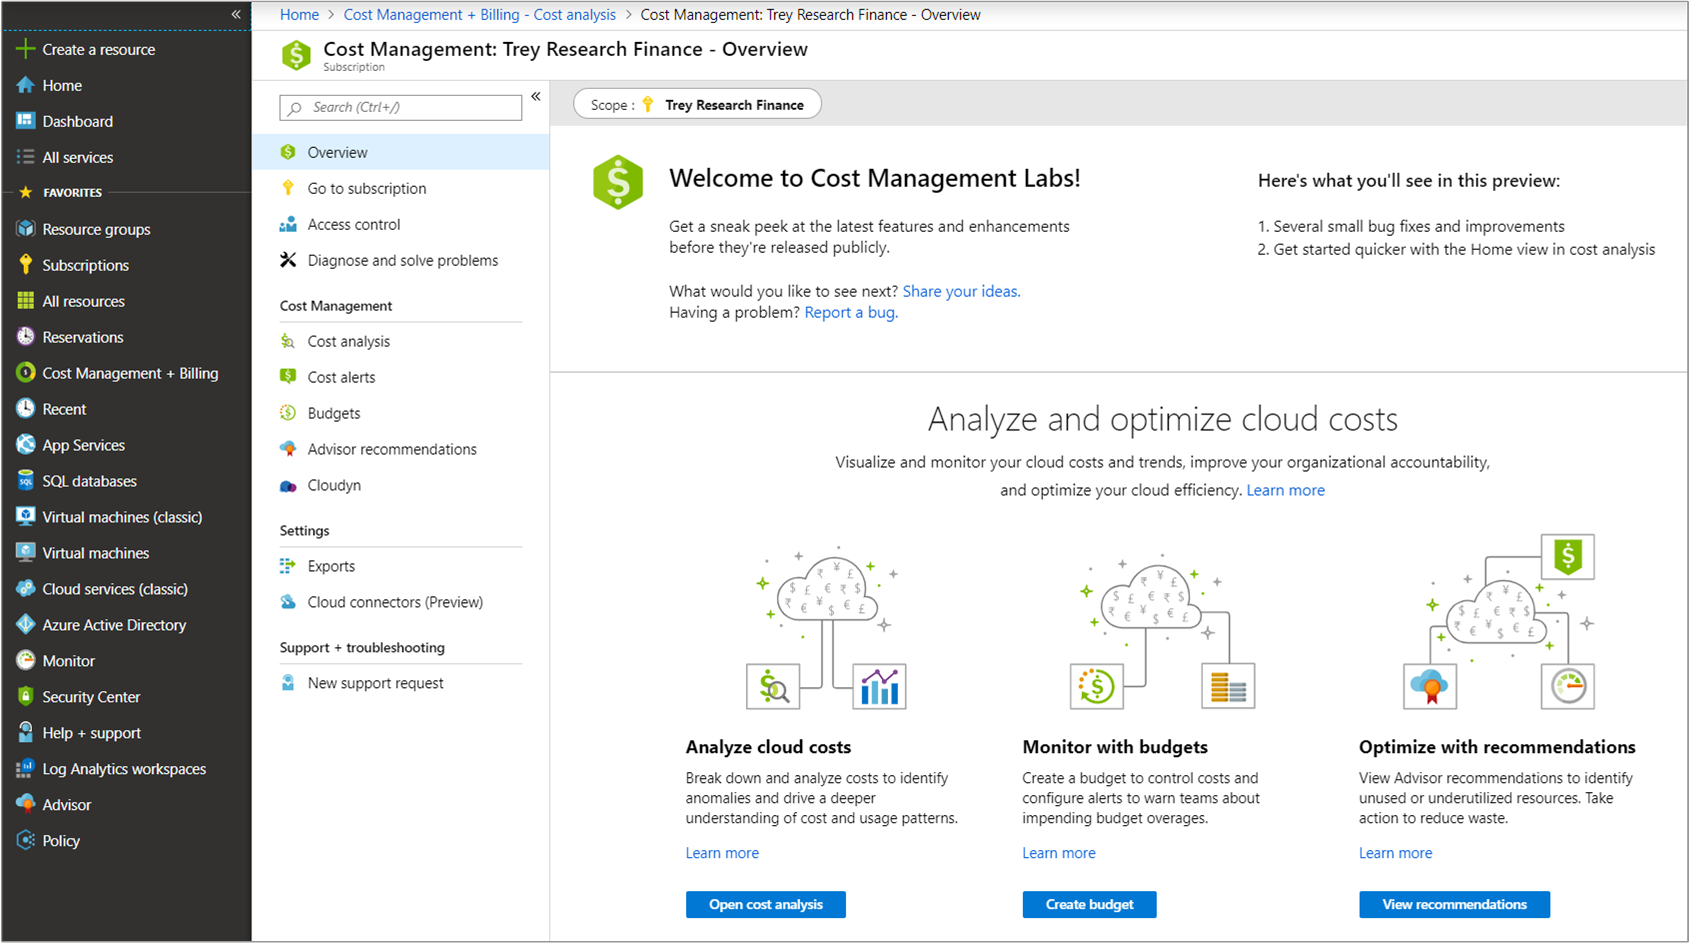Click the Recent clock icon

(x=25, y=409)
